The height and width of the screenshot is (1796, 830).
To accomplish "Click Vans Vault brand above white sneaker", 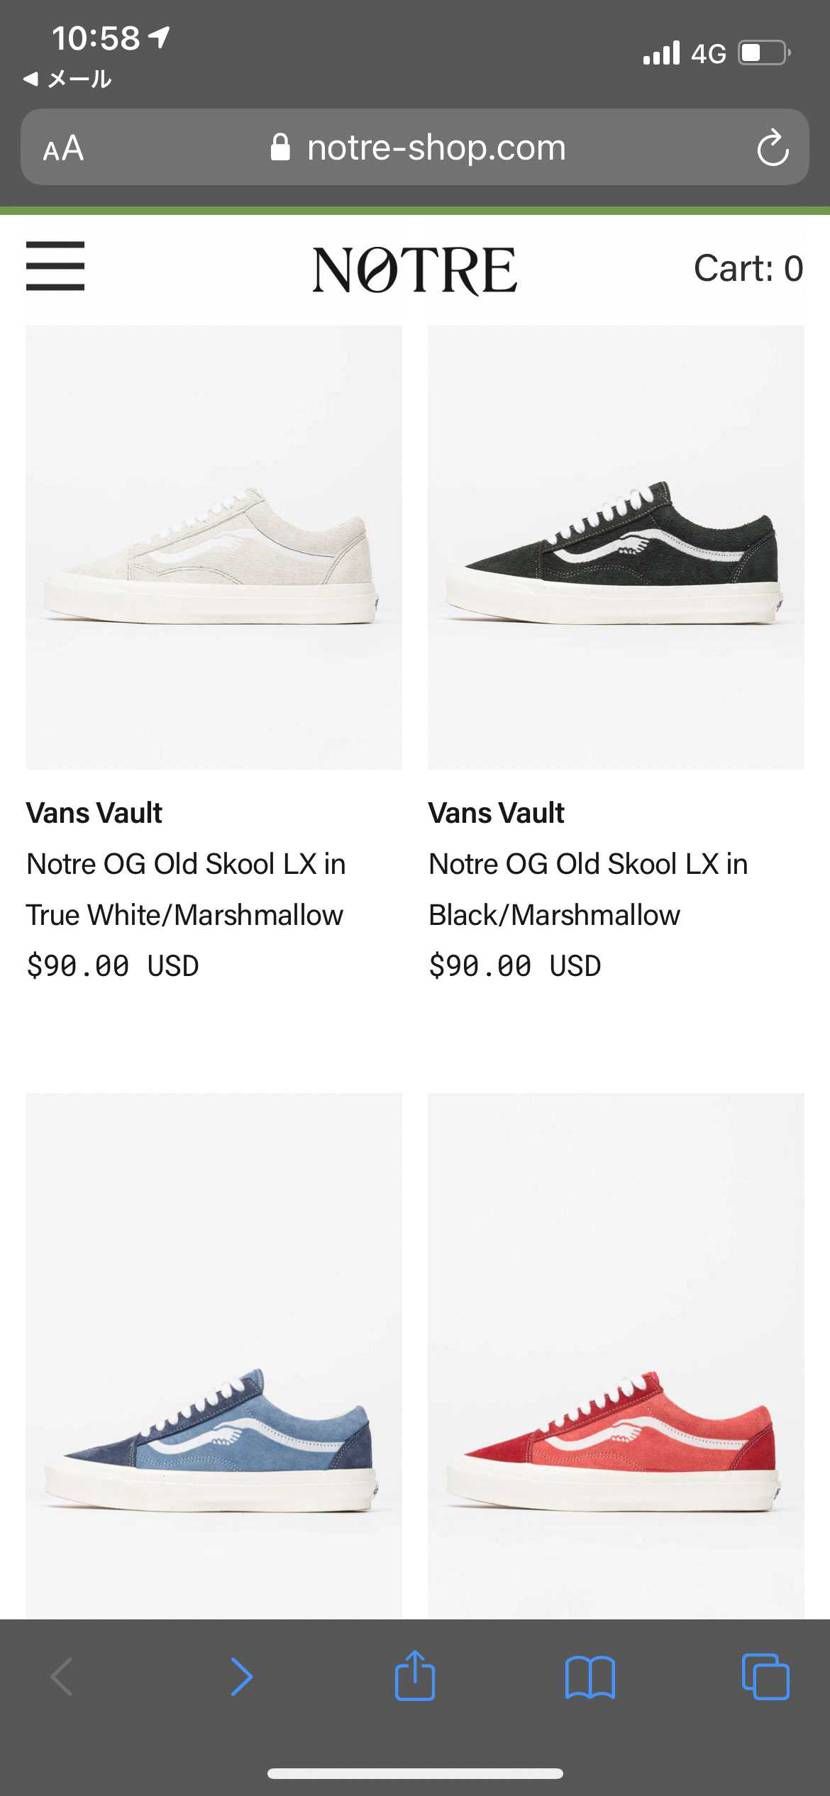I will 94,813.
